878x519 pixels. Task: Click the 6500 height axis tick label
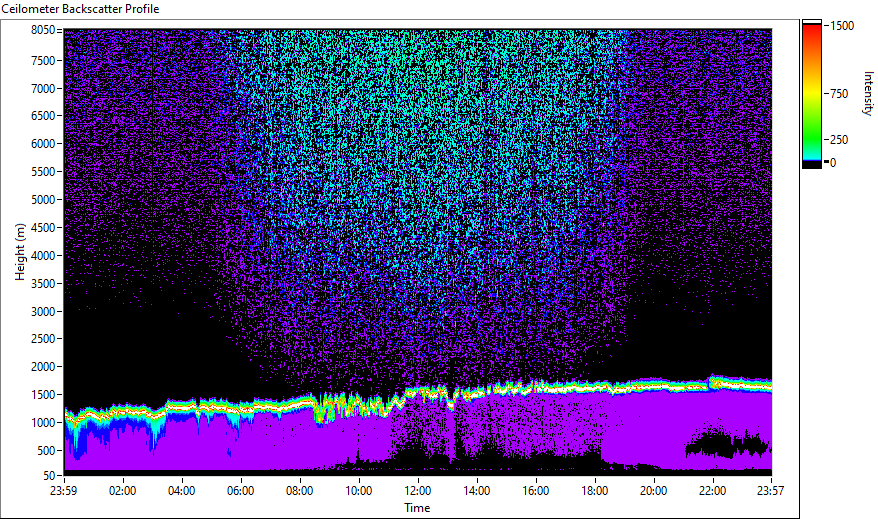tap(43, 116)
